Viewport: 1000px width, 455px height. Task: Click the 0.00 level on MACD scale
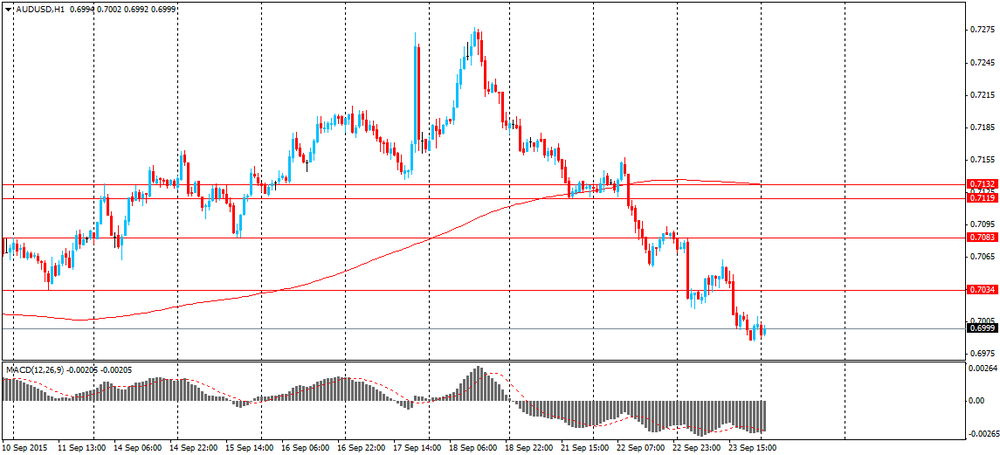pyautogui.click(x=975, y=401)
